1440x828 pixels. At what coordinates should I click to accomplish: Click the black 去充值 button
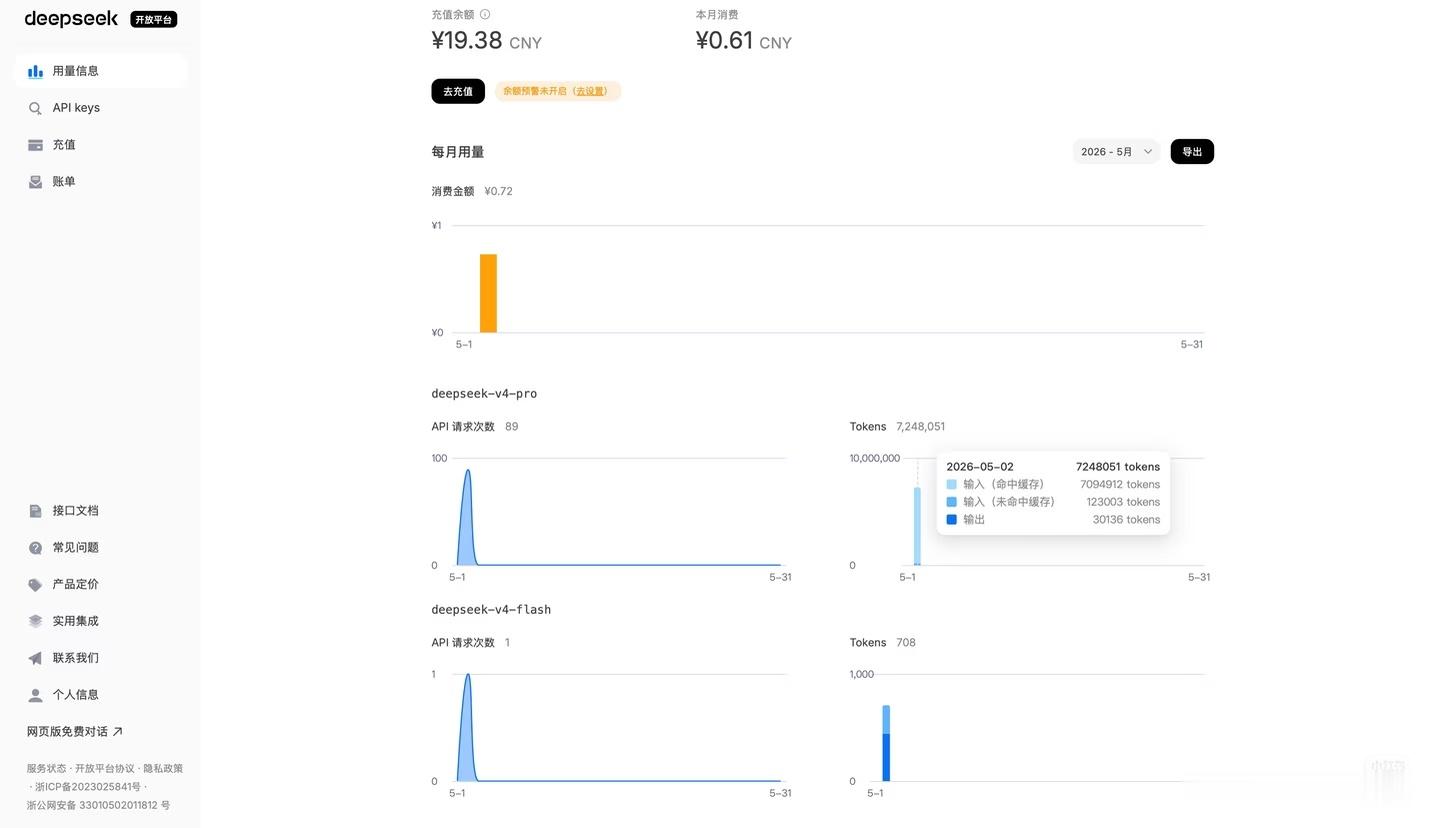[458, 91]
